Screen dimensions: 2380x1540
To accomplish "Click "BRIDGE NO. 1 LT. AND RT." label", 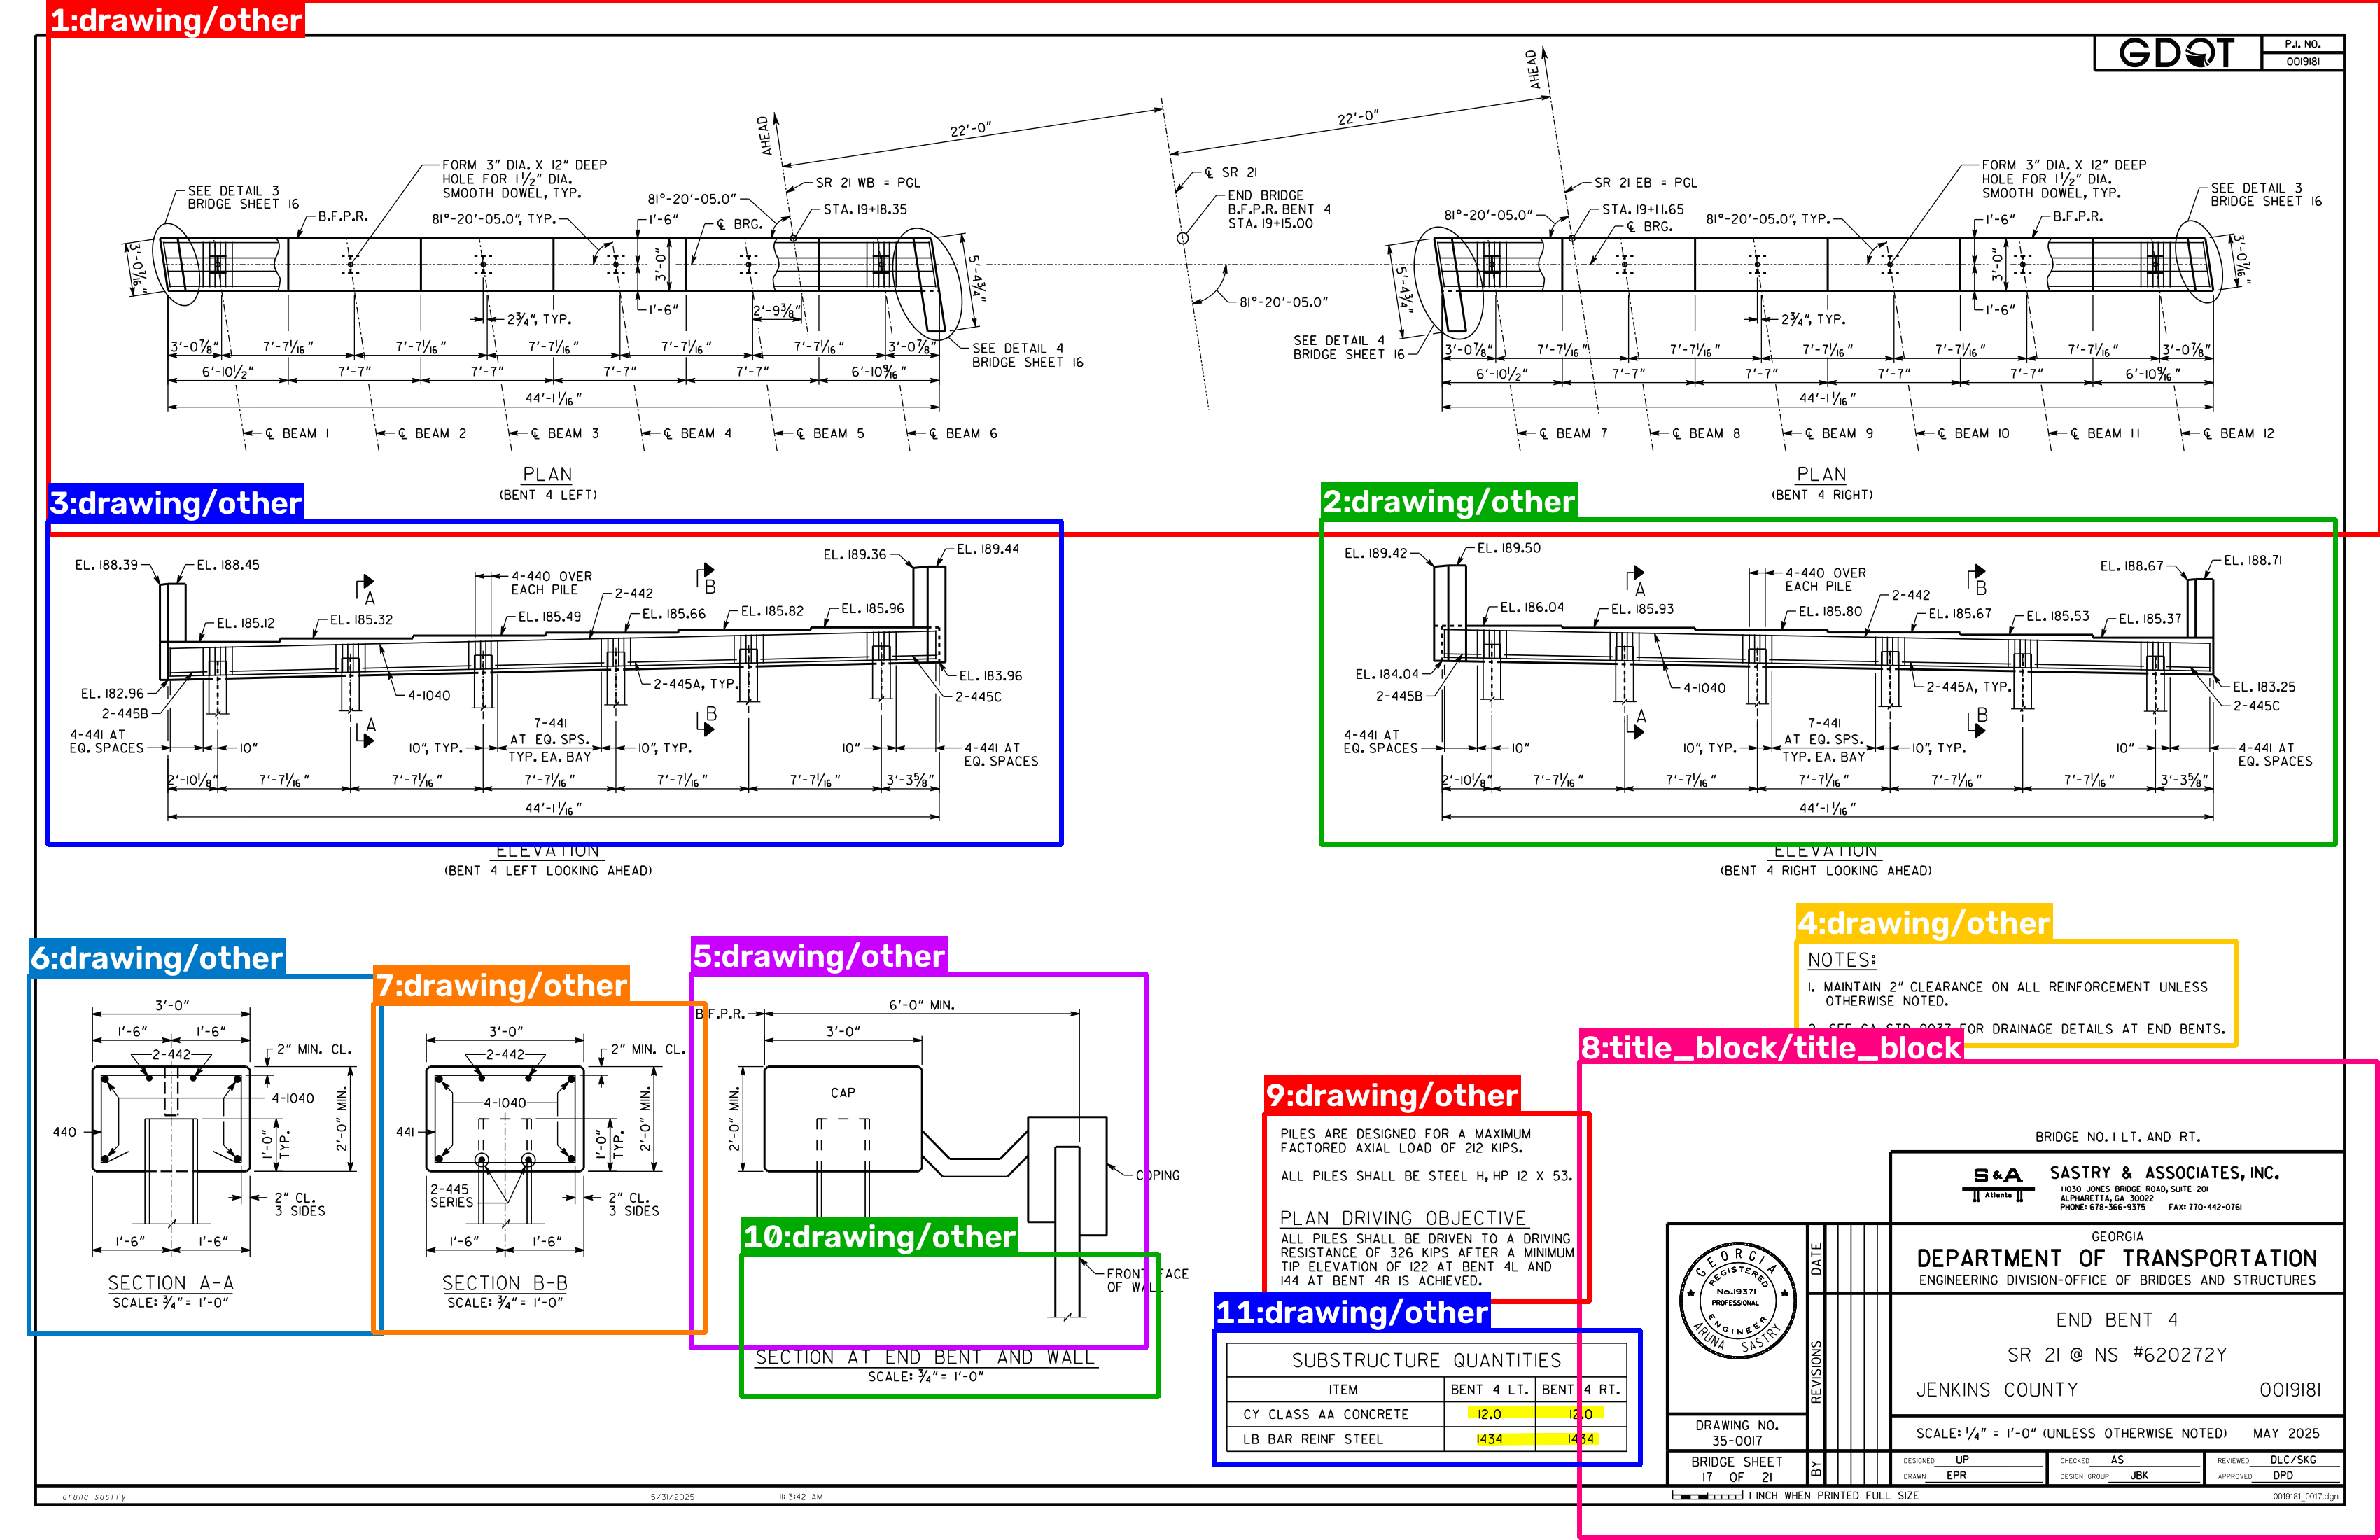I will pos(2117,1137).
